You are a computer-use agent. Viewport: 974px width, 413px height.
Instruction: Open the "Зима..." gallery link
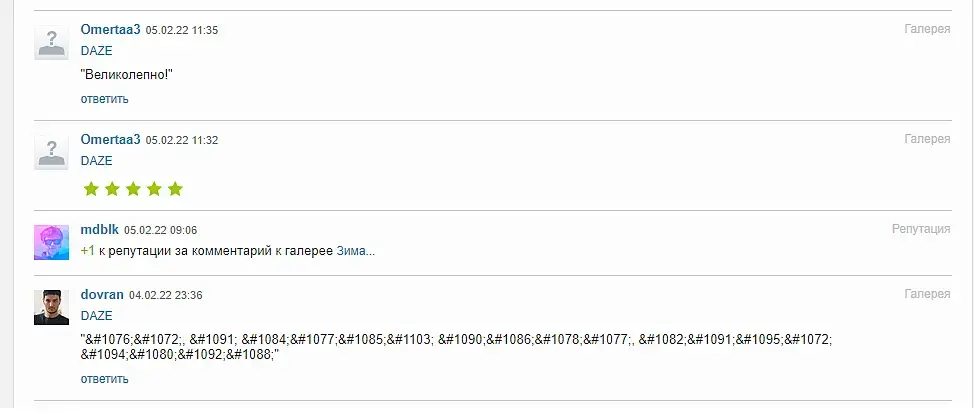click(355, 250)
